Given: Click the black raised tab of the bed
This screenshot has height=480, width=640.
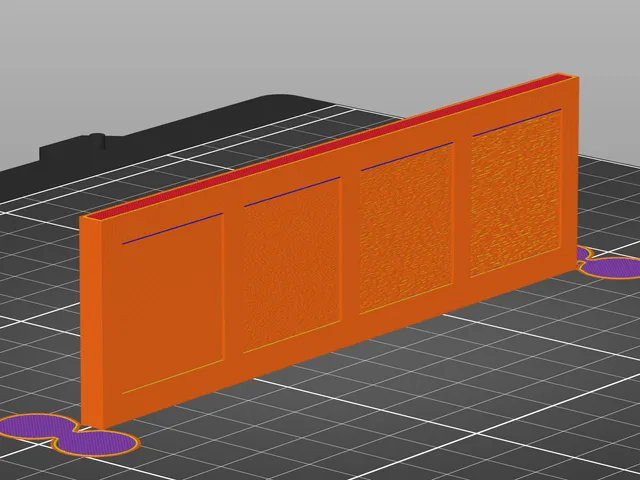Looking at the screenshot, I should pyautogui.click(x=73, y=151).
